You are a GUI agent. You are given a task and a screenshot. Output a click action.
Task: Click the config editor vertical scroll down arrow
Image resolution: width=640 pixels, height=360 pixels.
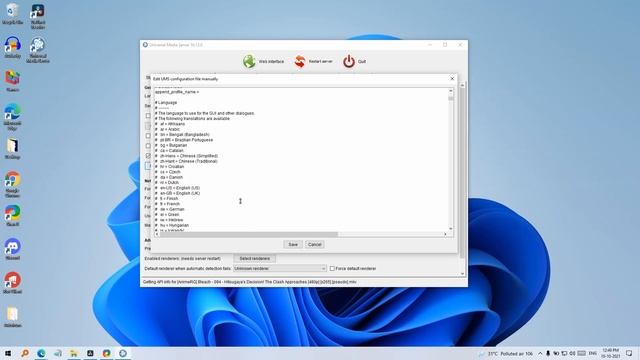coord(451,229)
